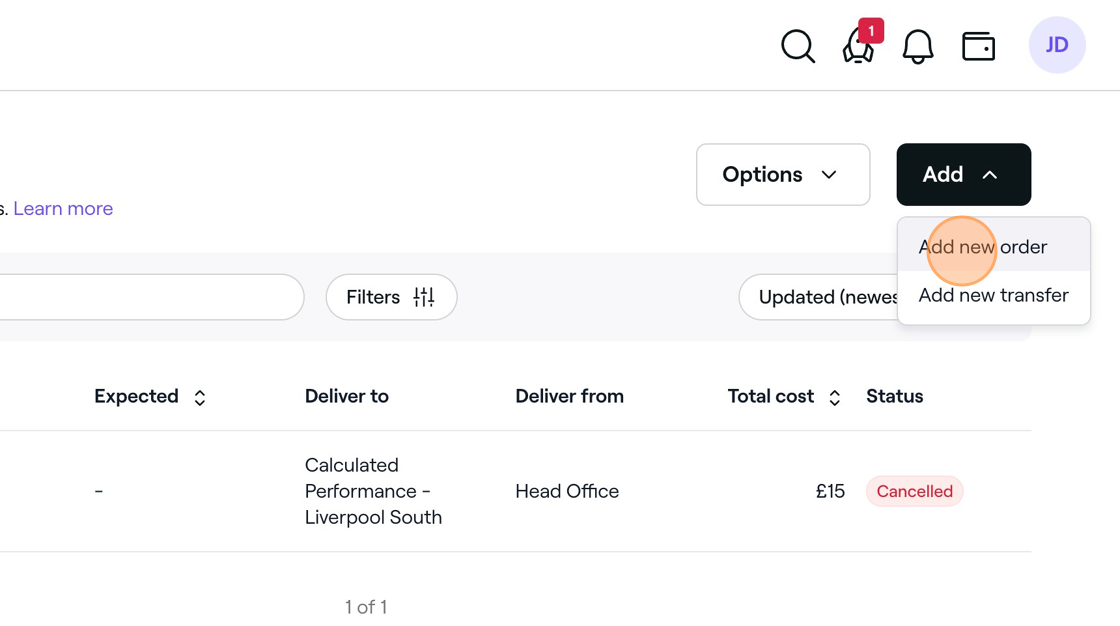Select the Cancelled status badge
The height and width of the screenshot is (626, 1120).
click(914, 492)
